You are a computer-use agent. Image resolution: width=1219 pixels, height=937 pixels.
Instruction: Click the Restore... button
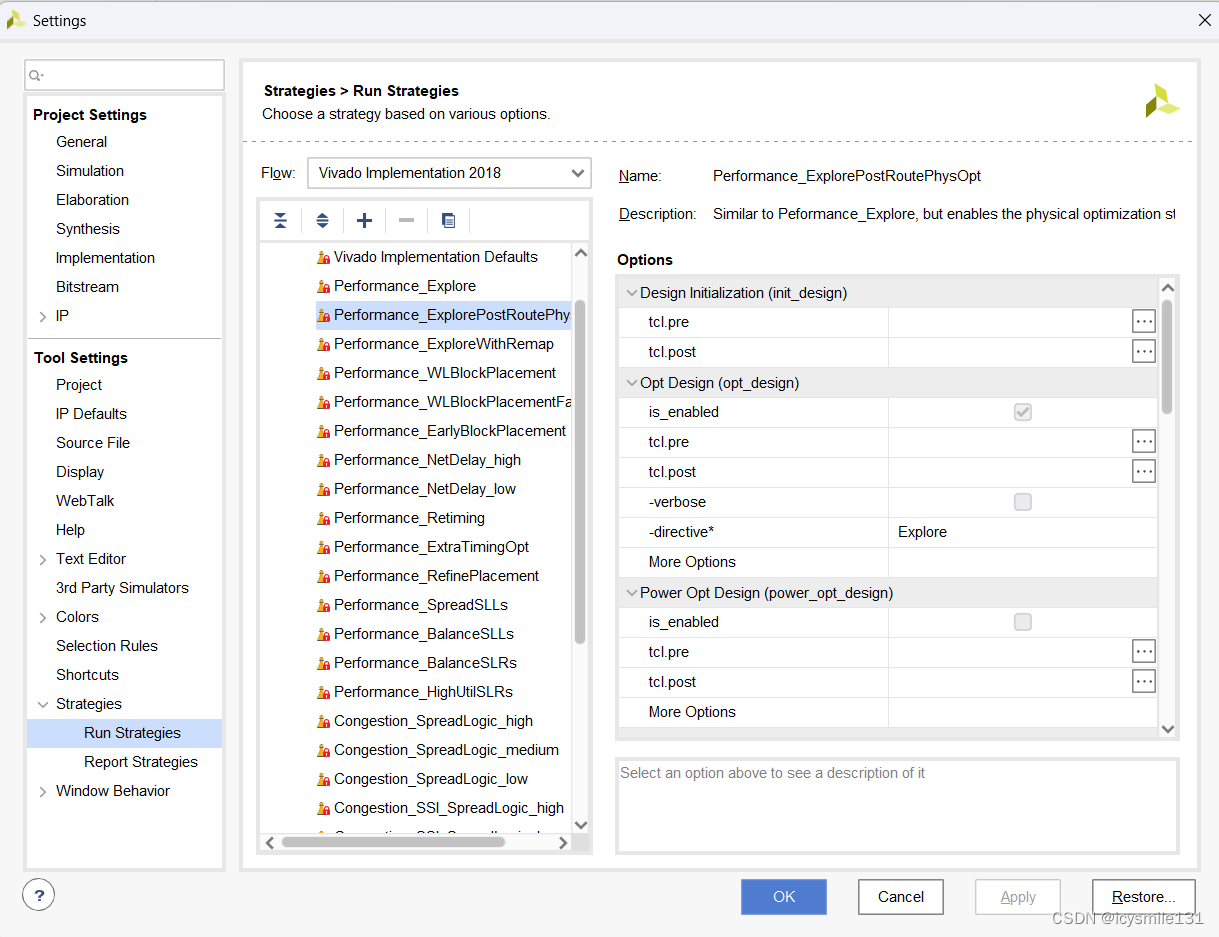click(1143, 897)
